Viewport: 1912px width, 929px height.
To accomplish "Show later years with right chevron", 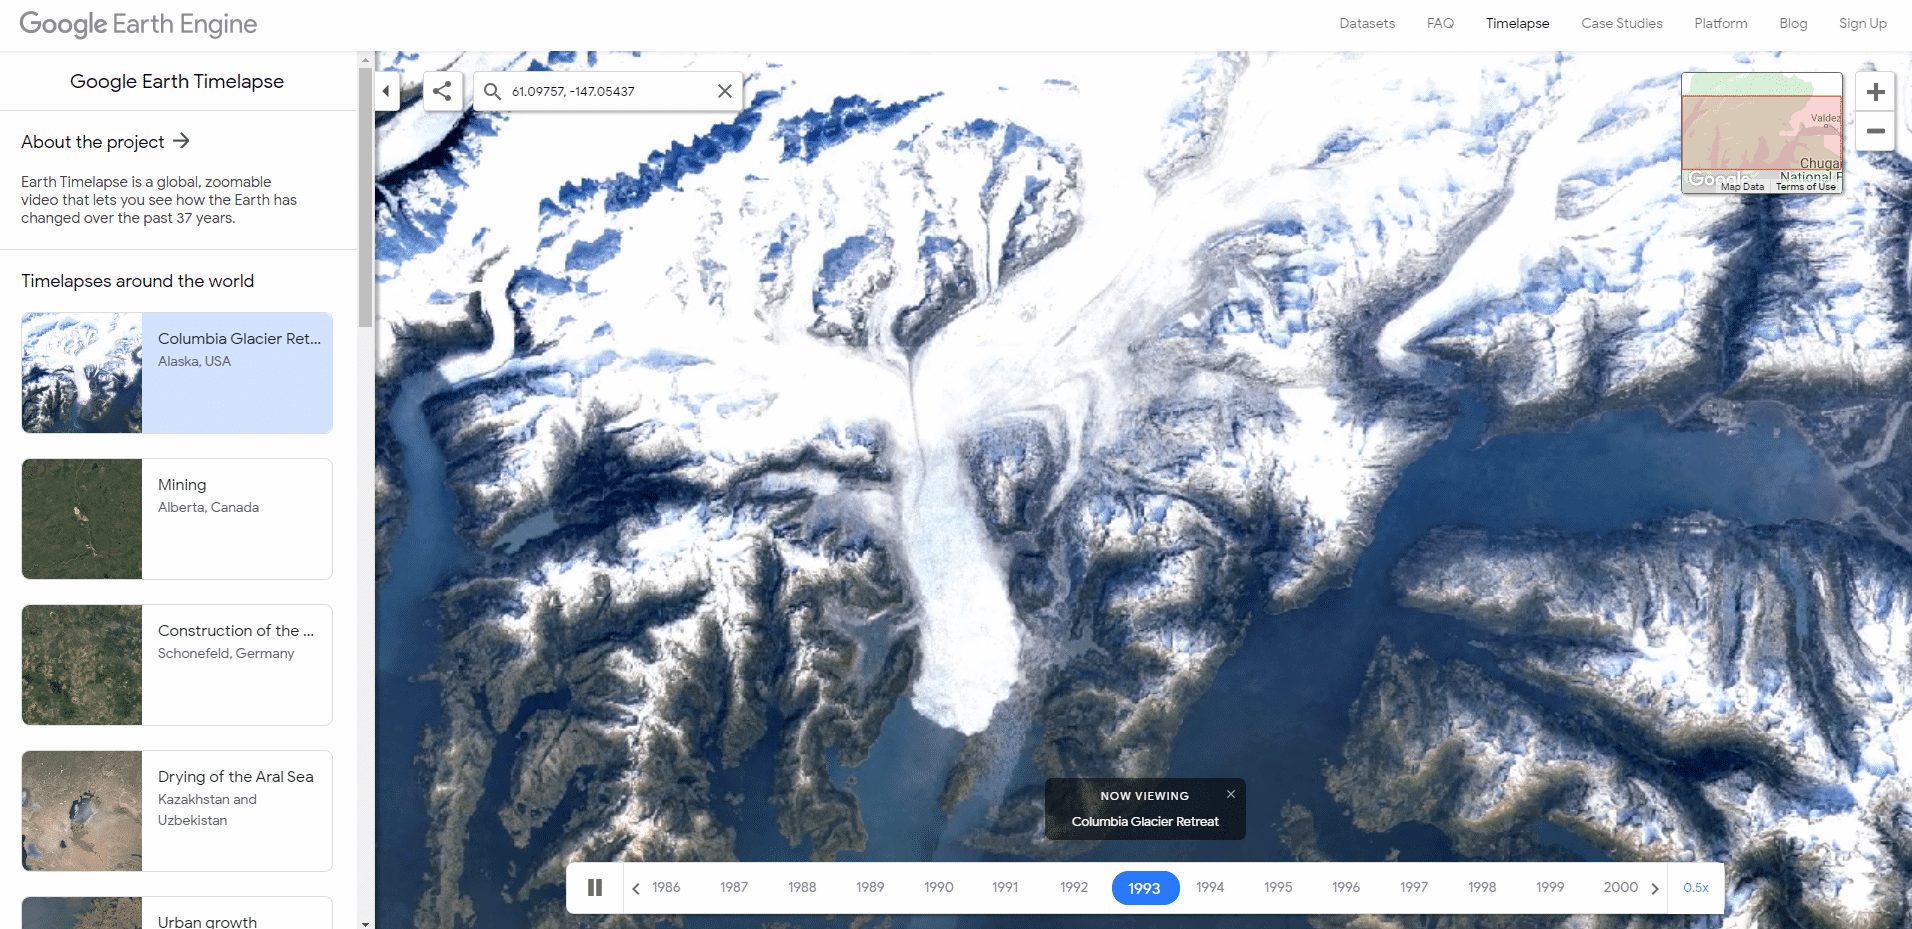I will [1655, 888].
